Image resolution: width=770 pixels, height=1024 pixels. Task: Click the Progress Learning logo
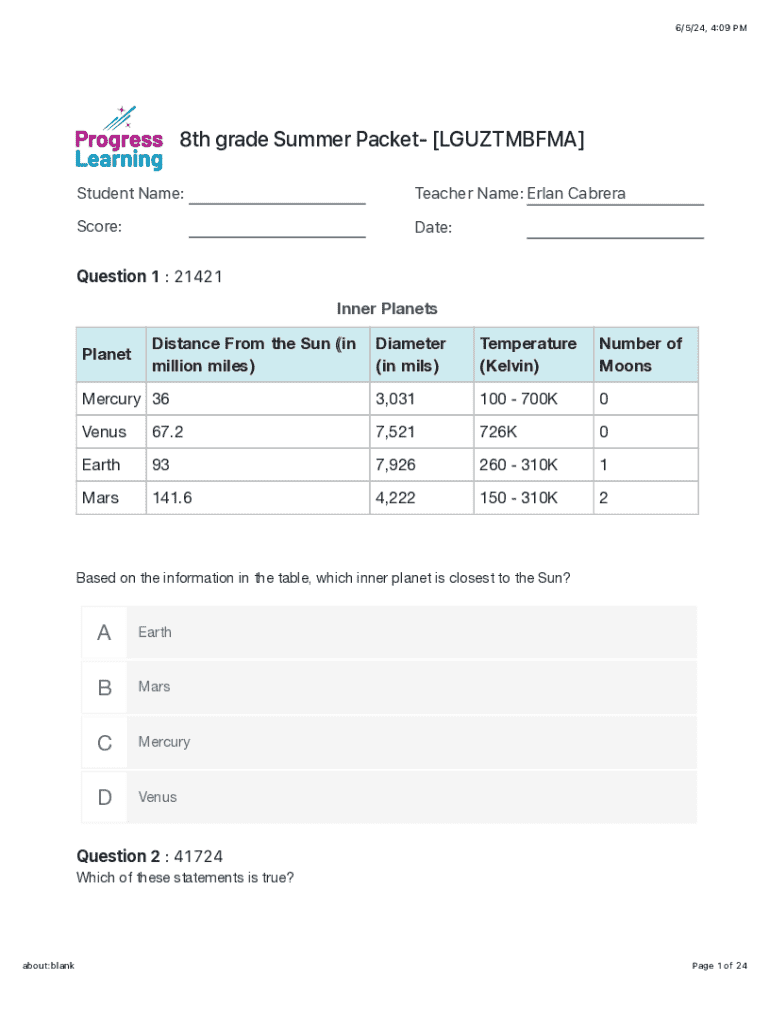pos(119,138)
